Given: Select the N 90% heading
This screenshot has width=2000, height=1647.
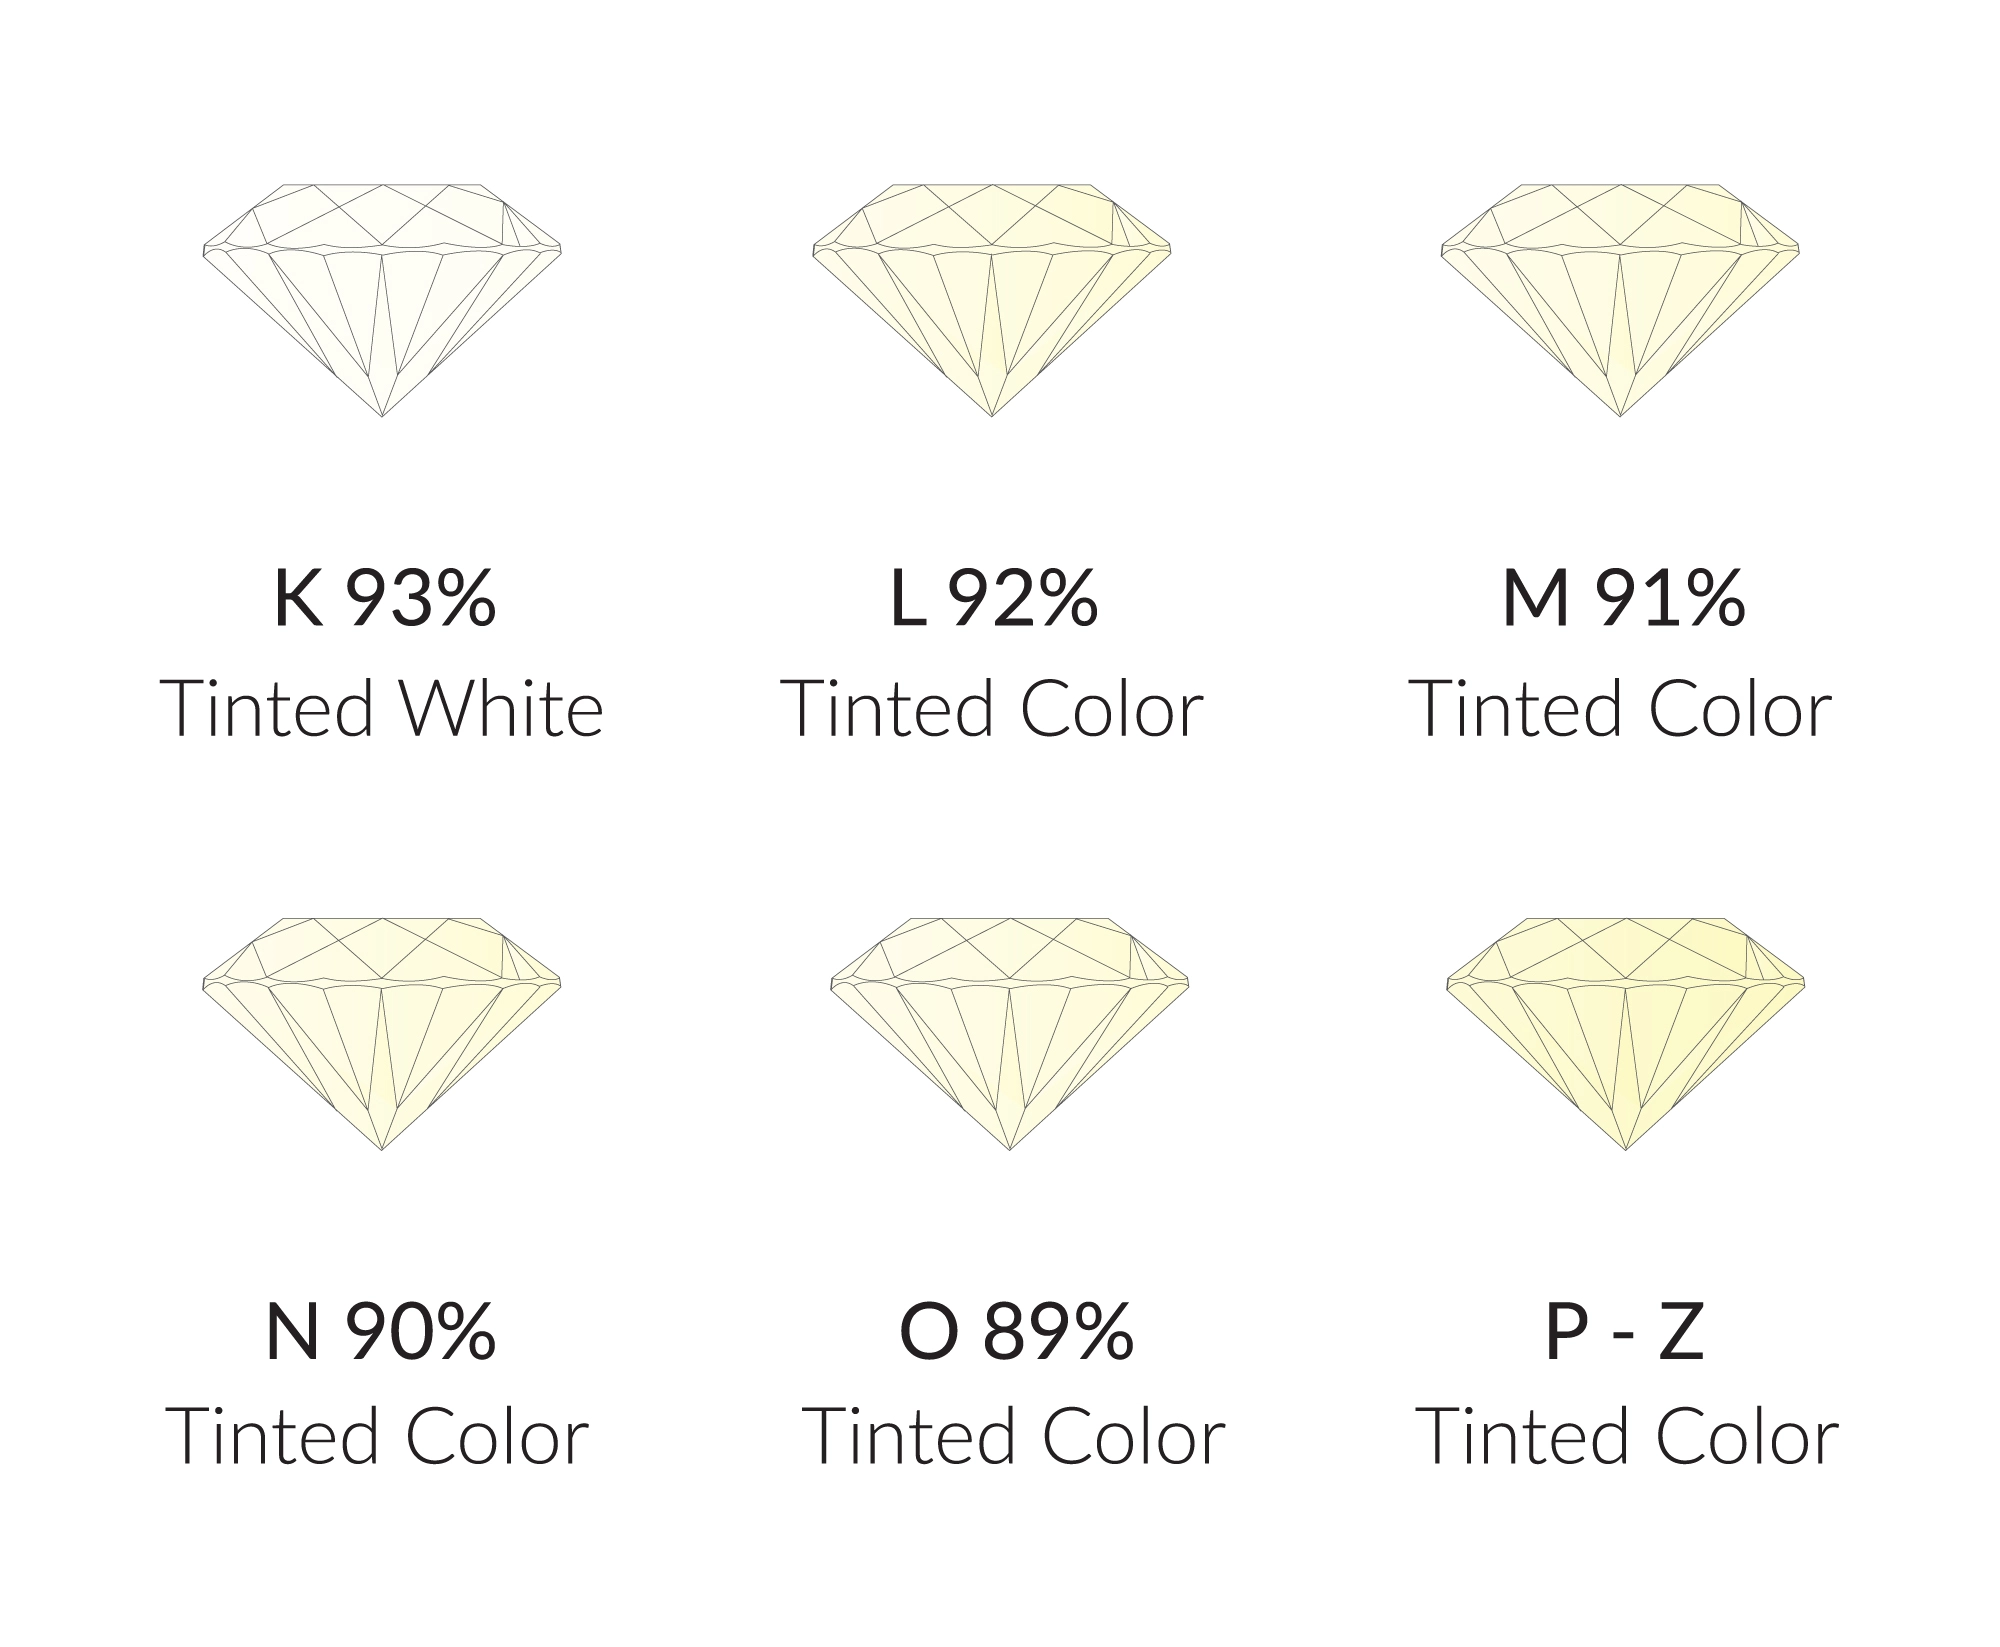Looking at the screenshot, I should [381, 1333].
